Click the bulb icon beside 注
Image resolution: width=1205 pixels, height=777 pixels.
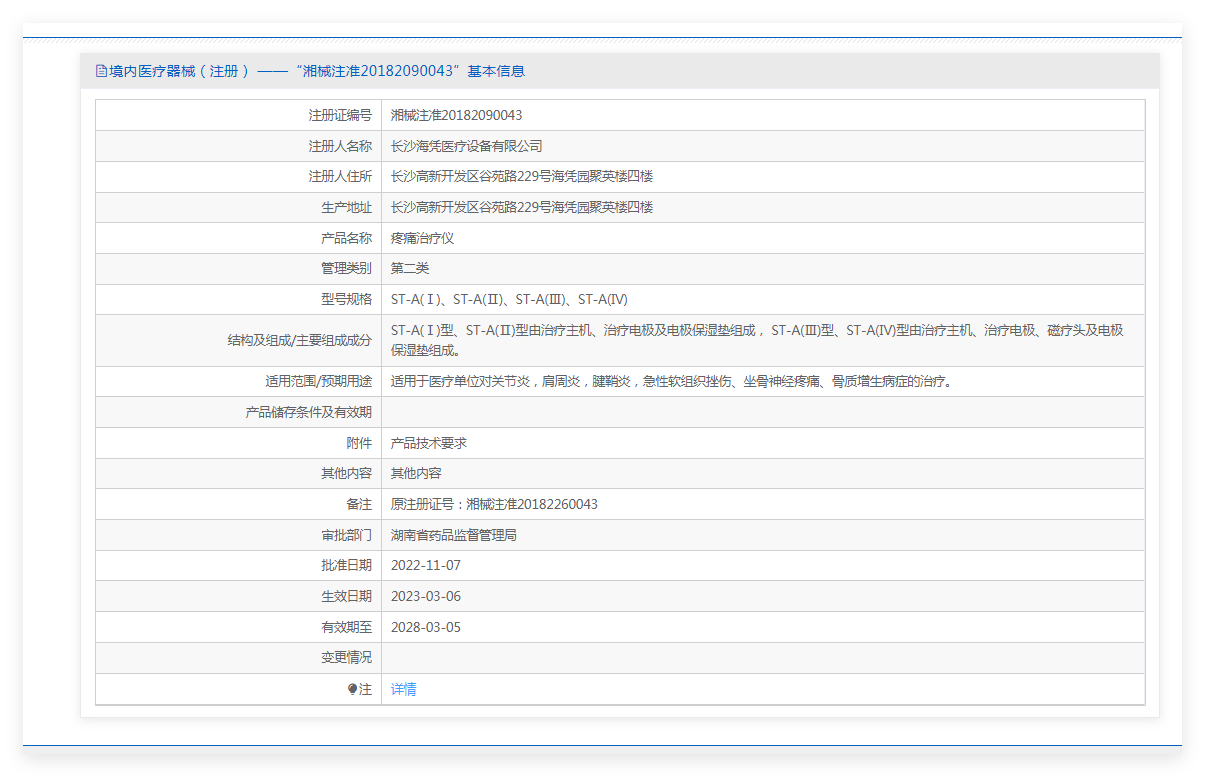(x=353, y=689)
